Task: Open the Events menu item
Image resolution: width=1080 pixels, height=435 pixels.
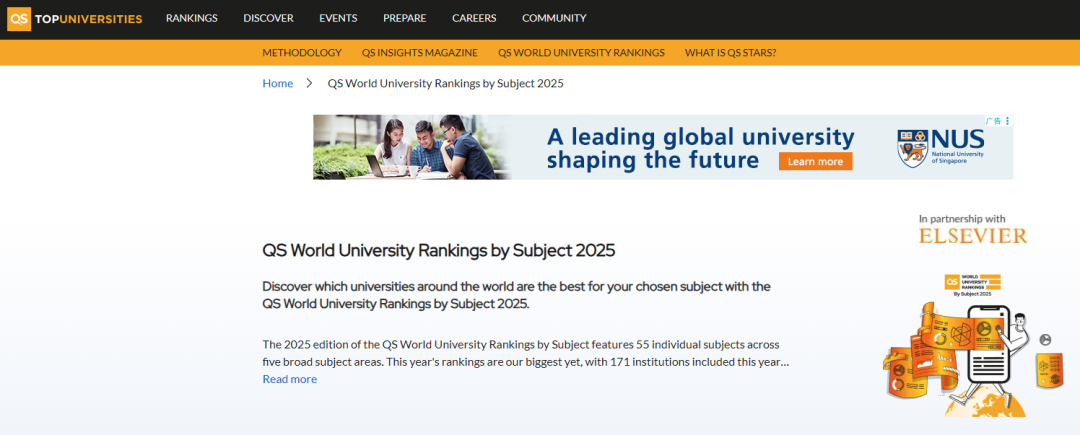Action: coord(338,18)
